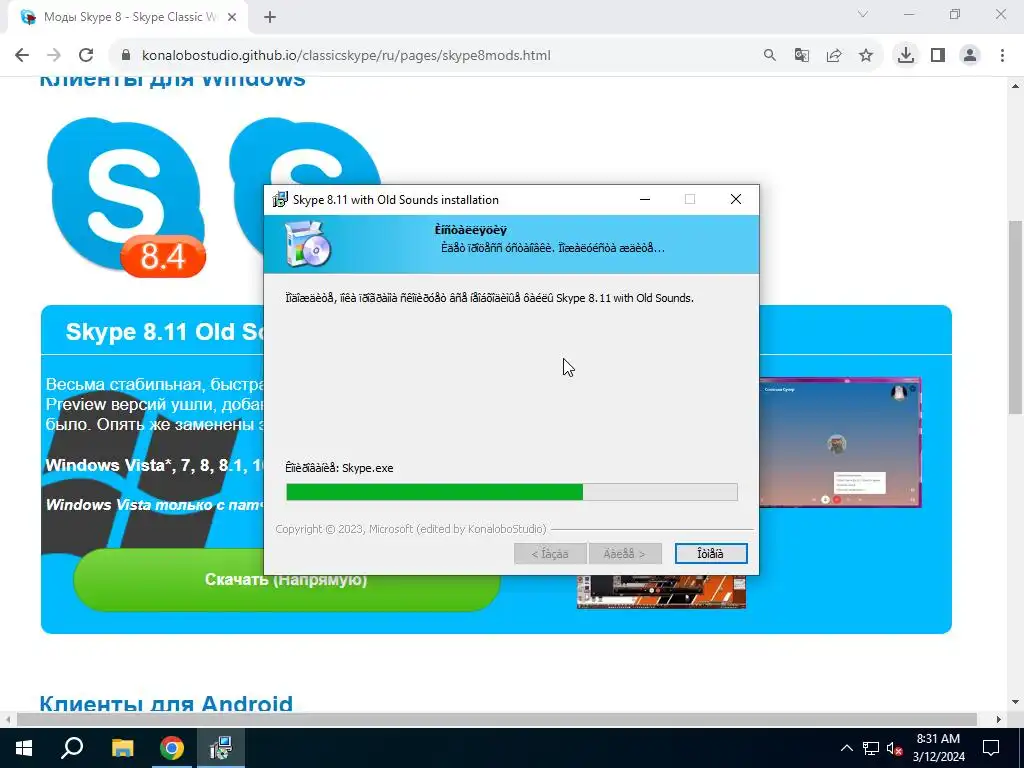This screenshot has width=1024, height=768.
Task: Click the Chrome icon in the taskbar
Action: click(x=172, y=748)
